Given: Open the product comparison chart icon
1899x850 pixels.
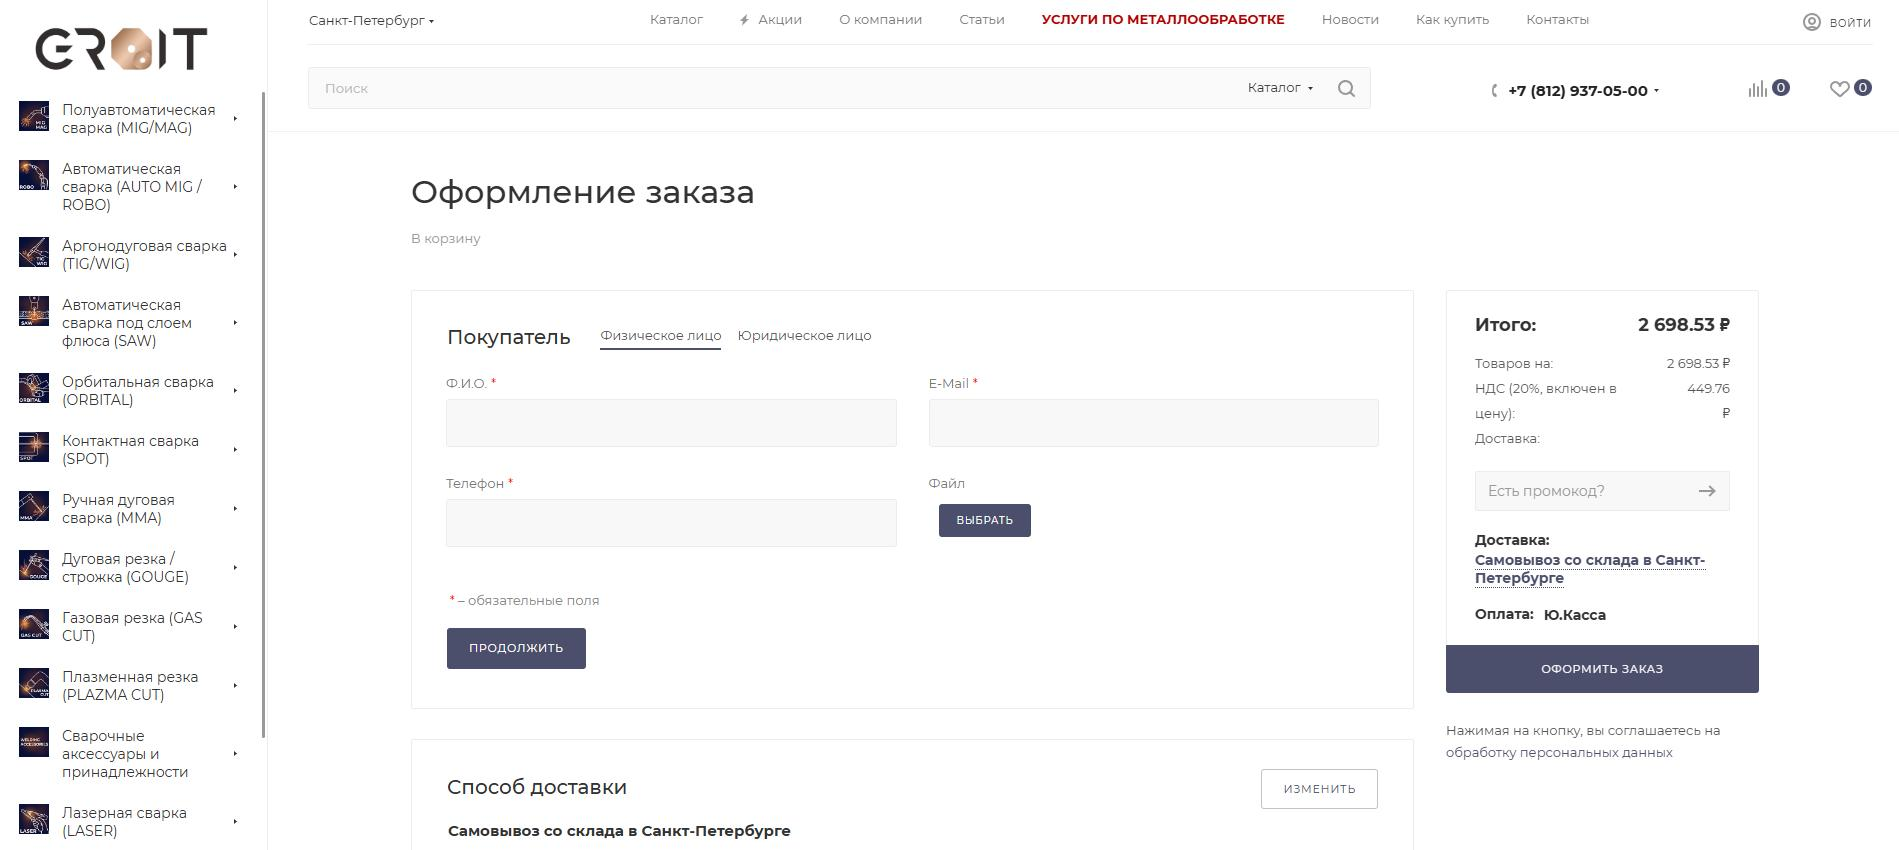Looking at the screenshot, I should click(1758, 89).
